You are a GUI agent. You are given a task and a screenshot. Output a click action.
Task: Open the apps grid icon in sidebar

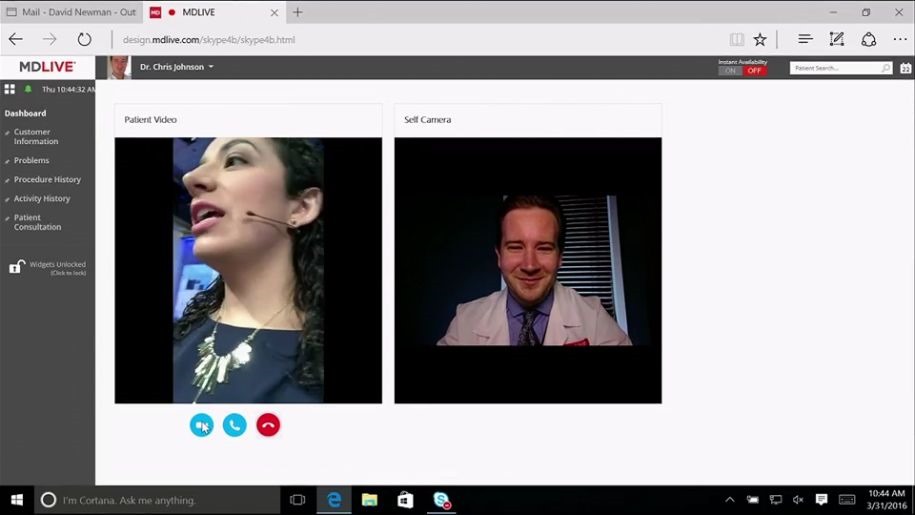10,89
